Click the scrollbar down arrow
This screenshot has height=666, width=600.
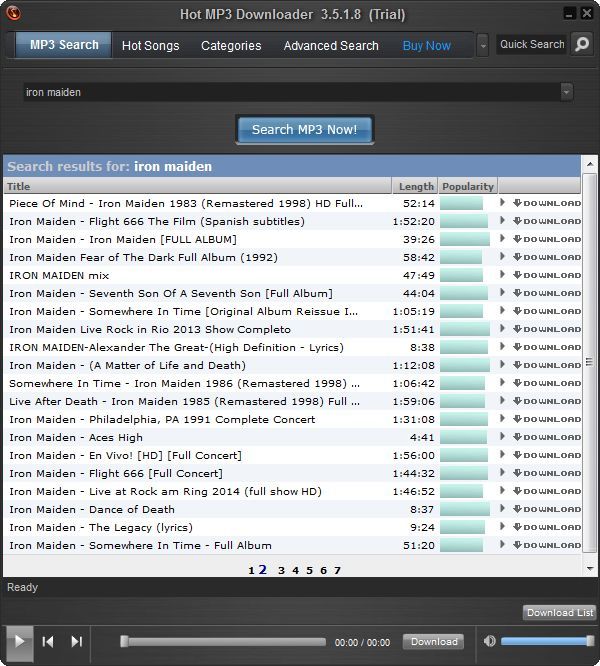pos(589,568)
